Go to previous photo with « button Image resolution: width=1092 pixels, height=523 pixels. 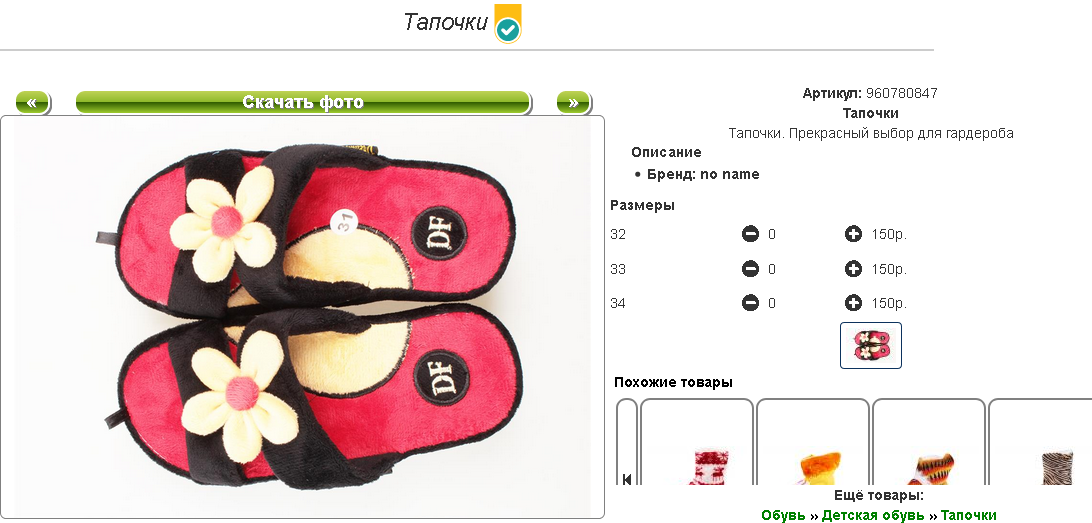coord(32,102)
